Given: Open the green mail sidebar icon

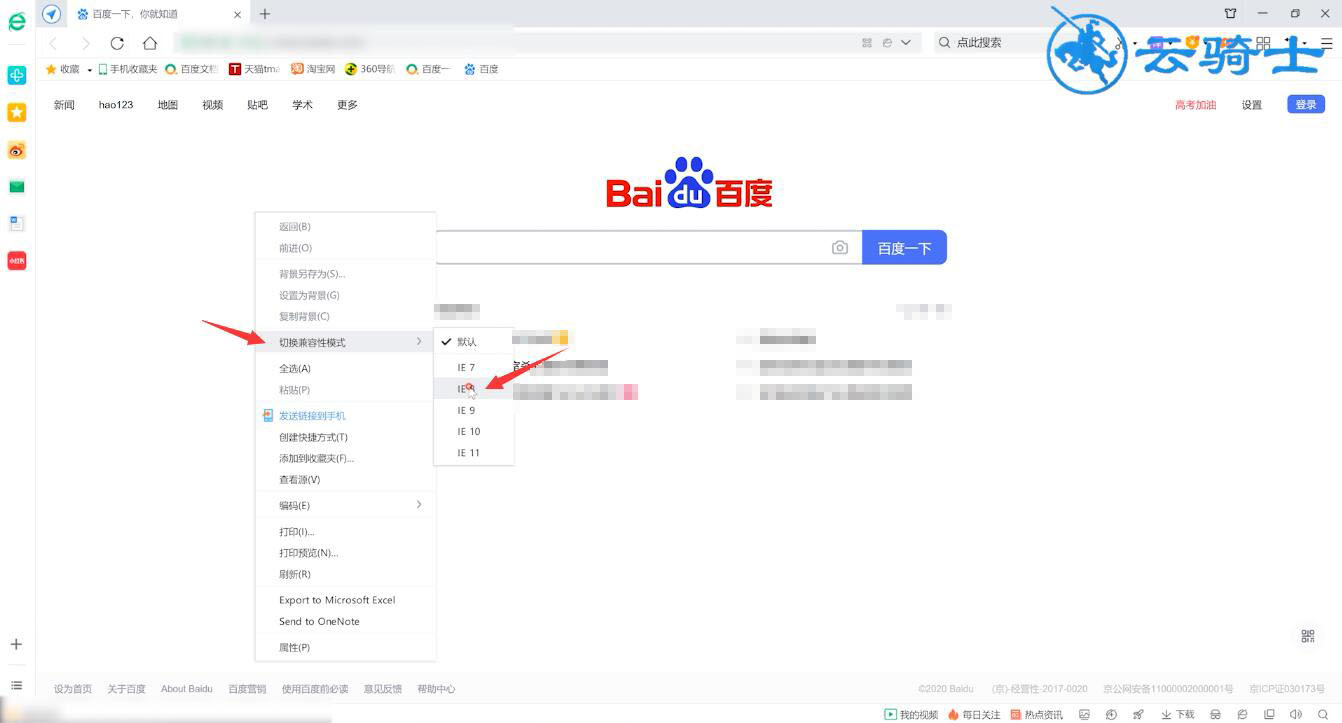Looking at the screenshot, I should 16,187.
